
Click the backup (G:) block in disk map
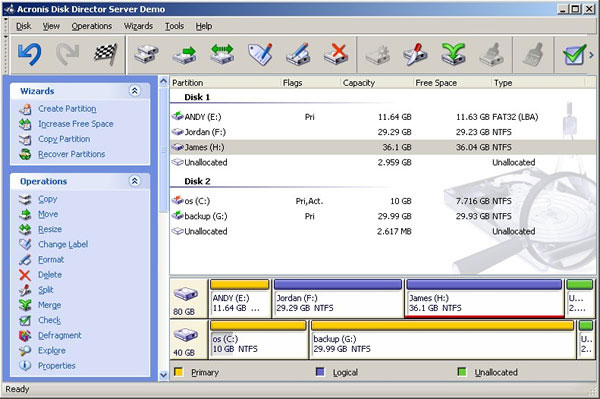click(443, 339)
